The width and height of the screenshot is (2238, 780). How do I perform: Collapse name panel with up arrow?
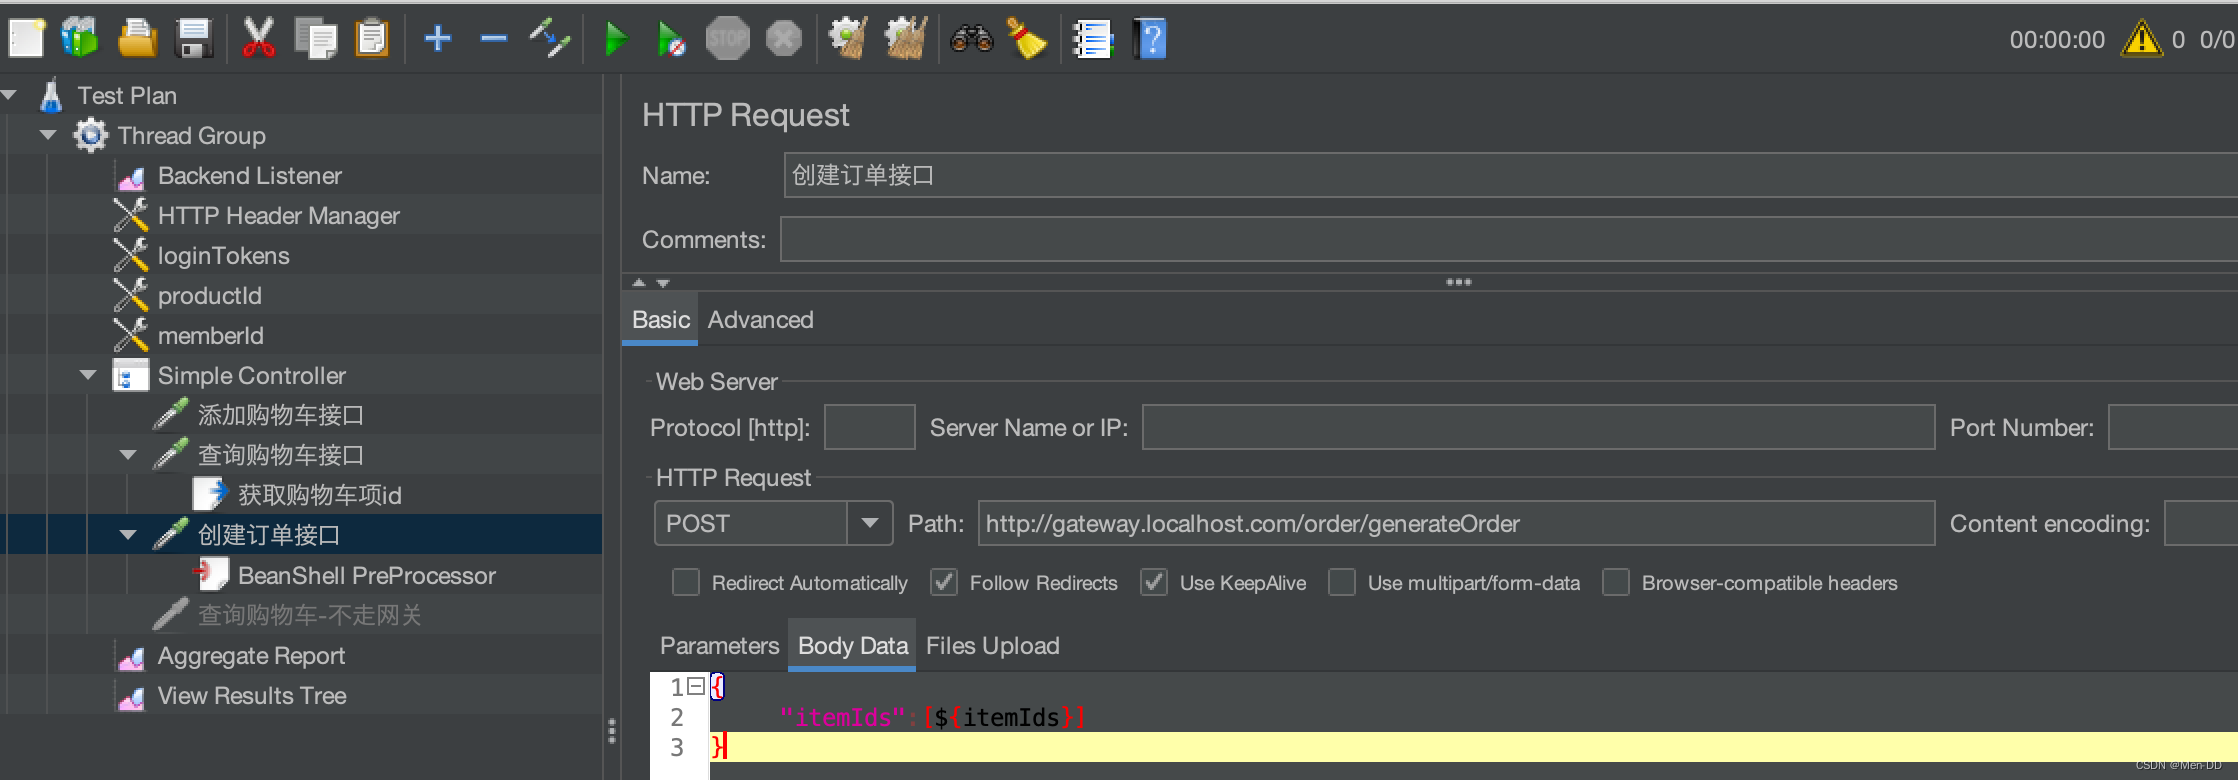[x=639, y=283]
